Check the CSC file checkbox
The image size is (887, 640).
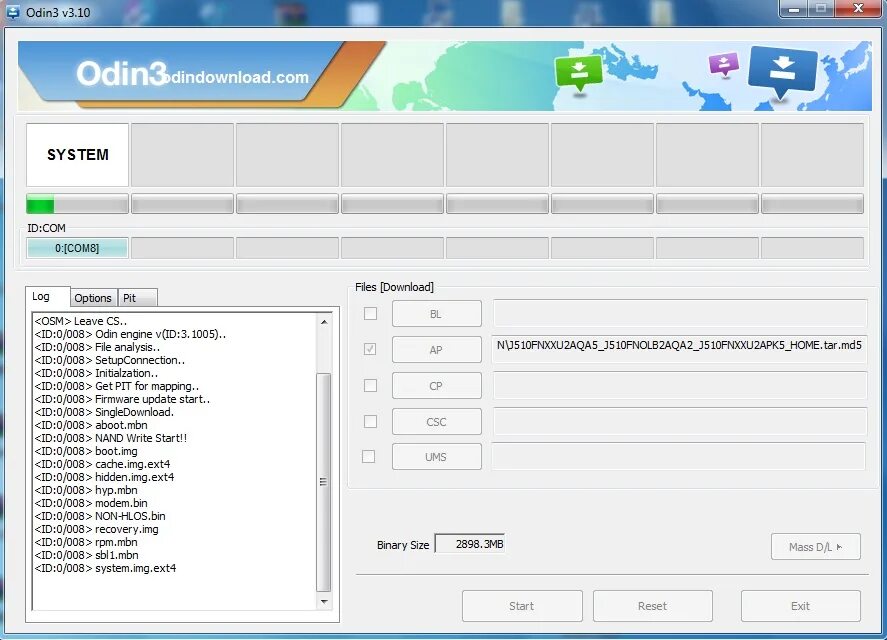coord(371,422)
